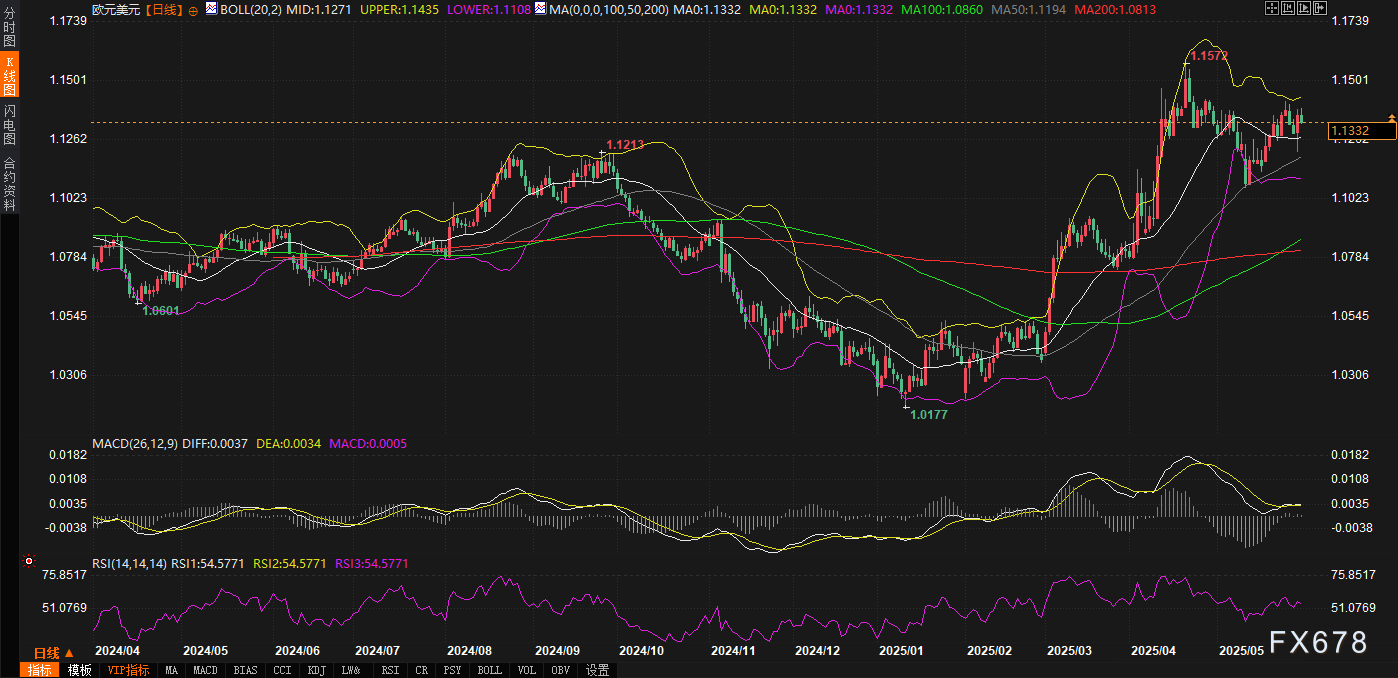
Task: Click the BOLL indicator settings icon
Action: coord(210,9)
